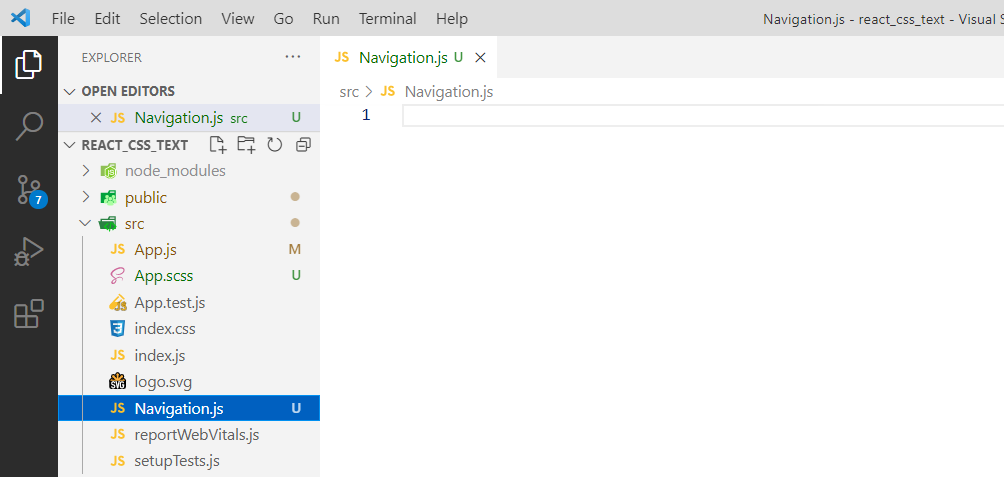This screenshot has width=1004, height=477.
Task: Click into line 1 of the editor
Action: [700, 116]
